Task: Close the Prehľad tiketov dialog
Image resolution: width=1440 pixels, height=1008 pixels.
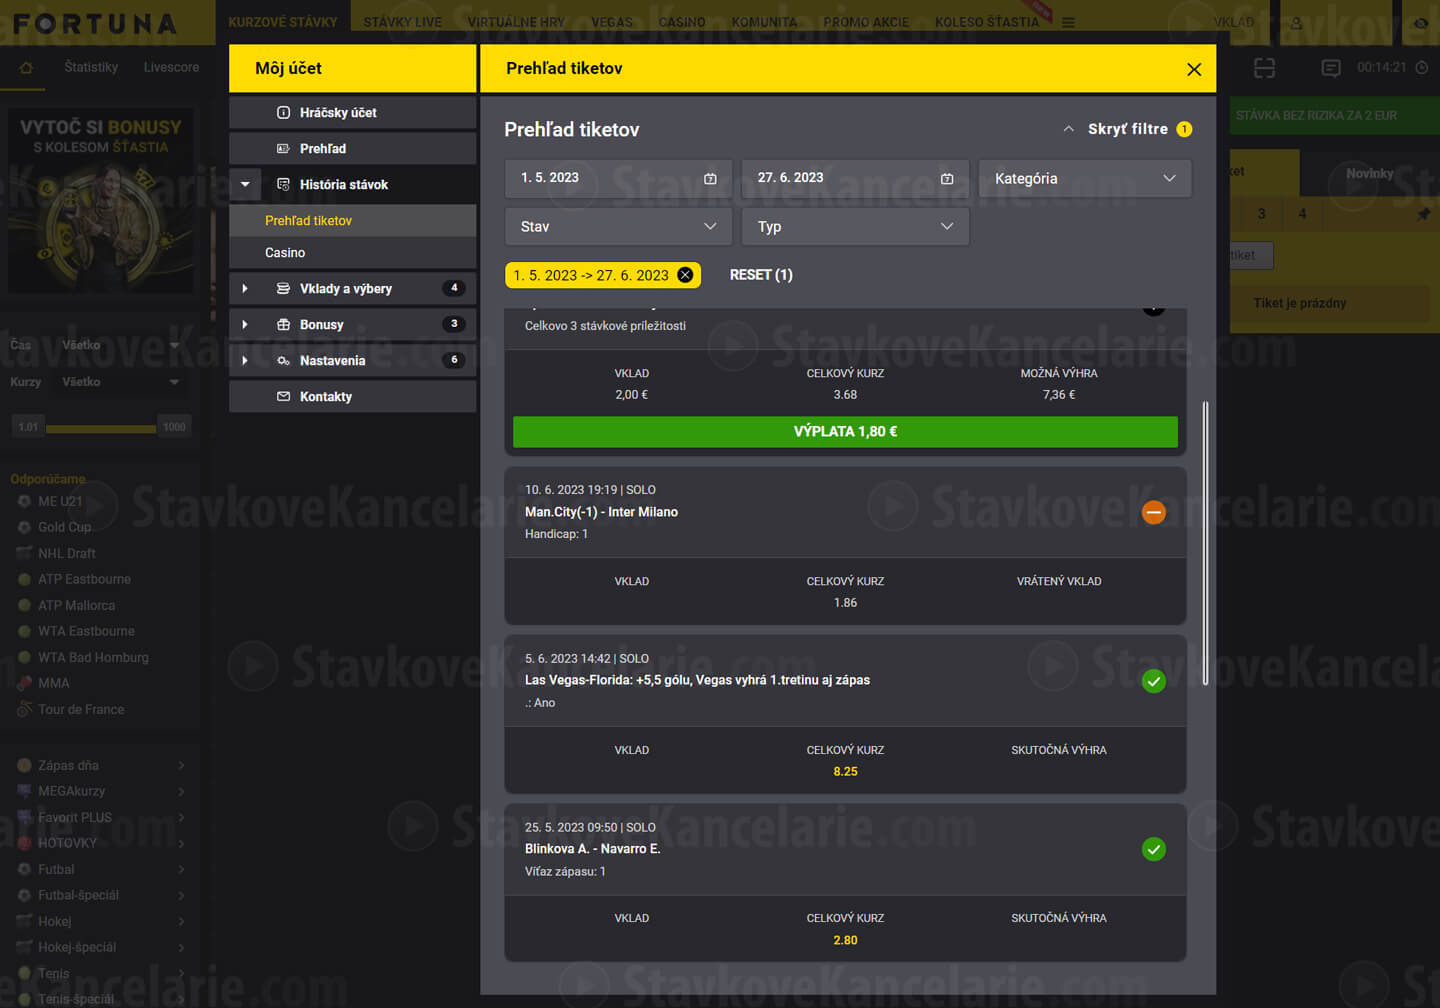Action: point(1194,69)
